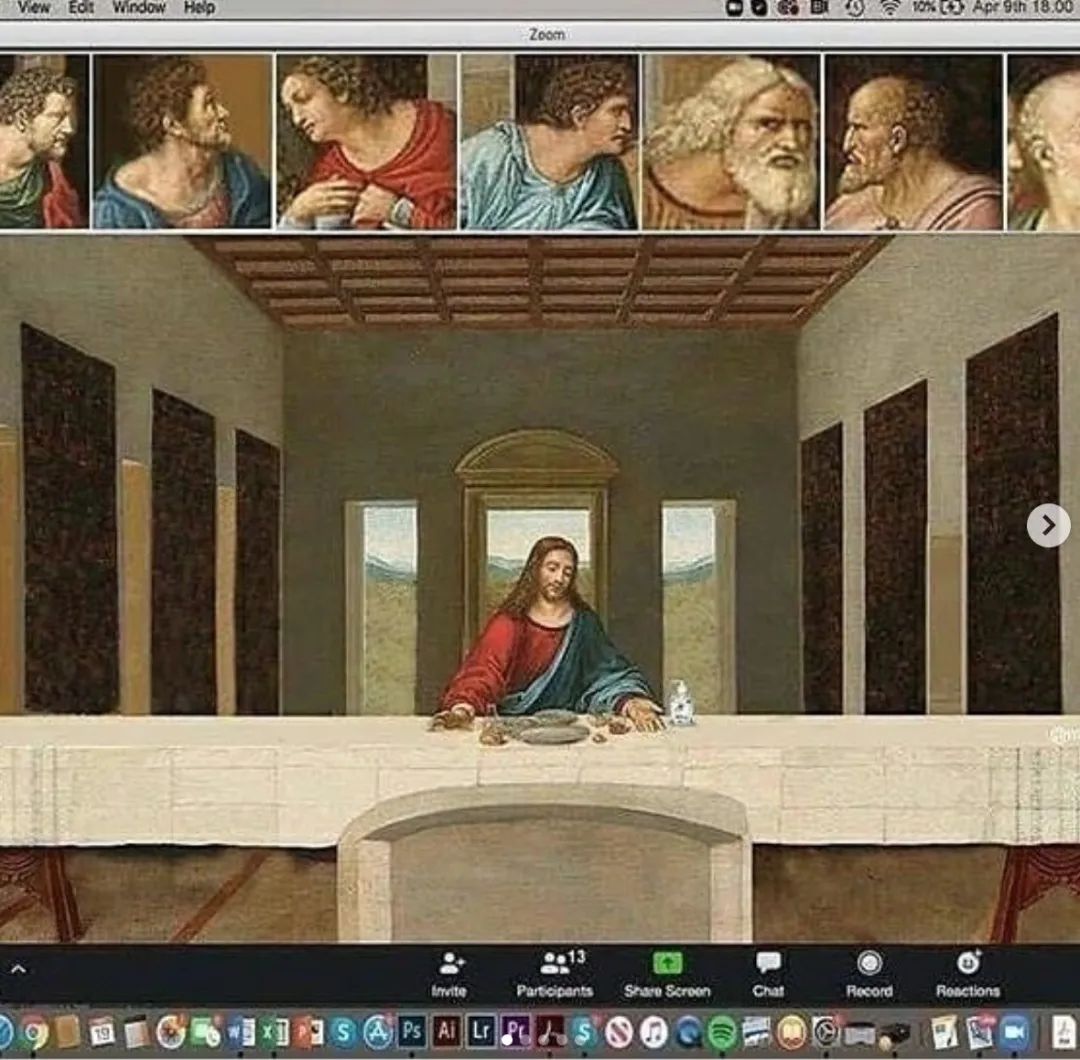Open the Reactions picker

point(968,974)
